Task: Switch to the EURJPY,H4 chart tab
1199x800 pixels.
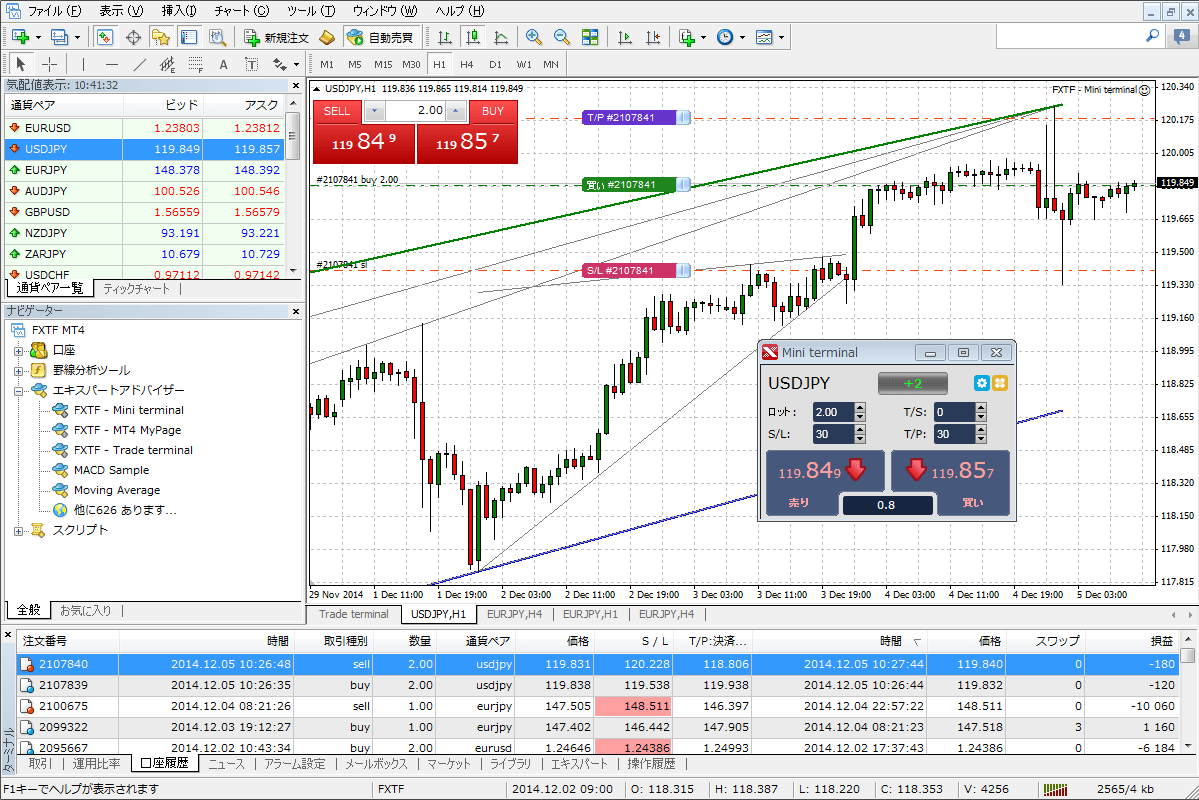Action: (x=514, y=614)
